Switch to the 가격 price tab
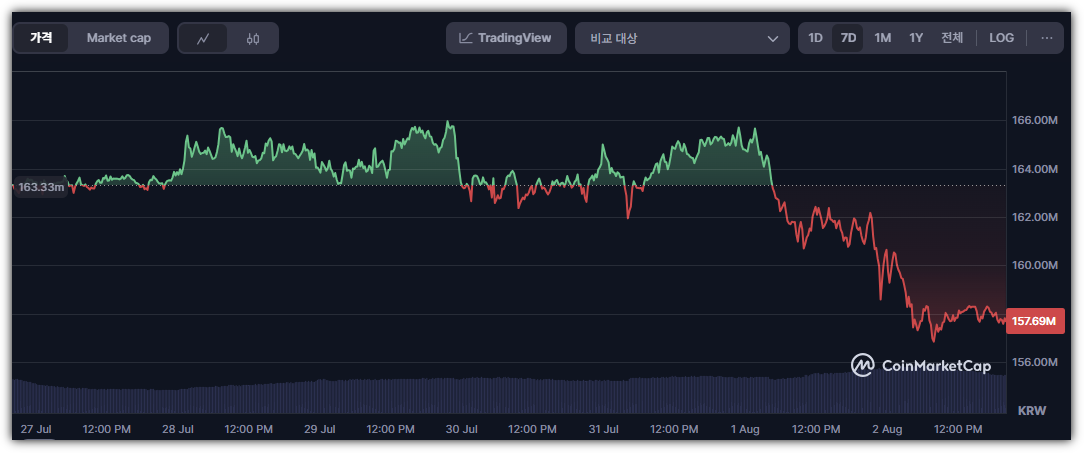The image size is (1084, 453). 41,38
